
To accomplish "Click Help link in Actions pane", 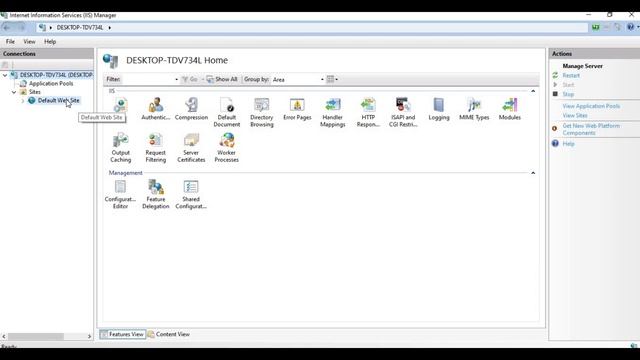I will (x=568, y=144).
